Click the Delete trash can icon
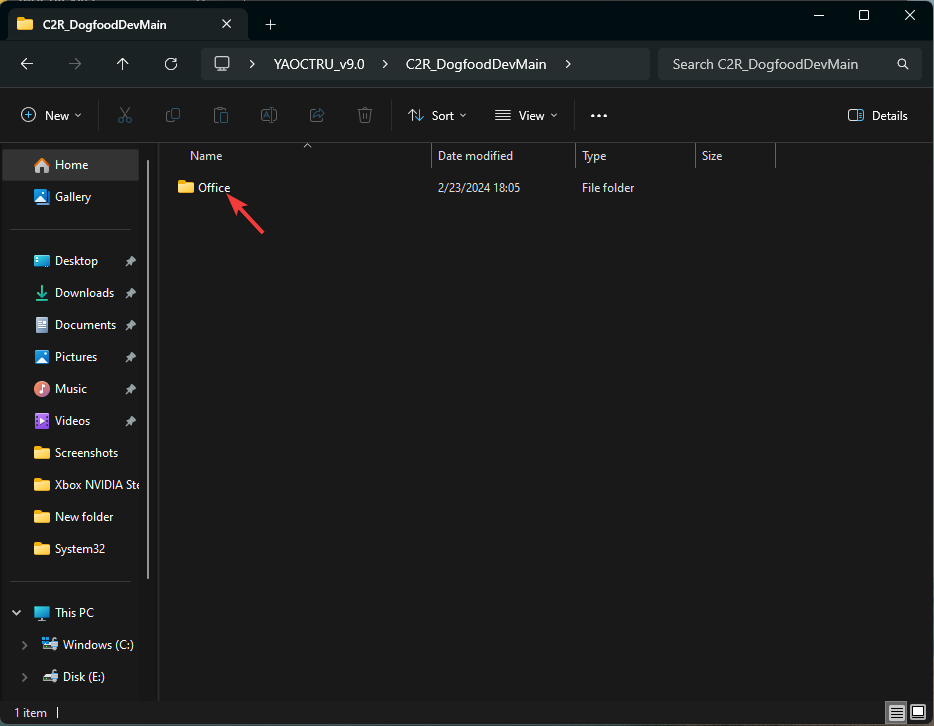 pyautogui.click(x=365, y=116)
